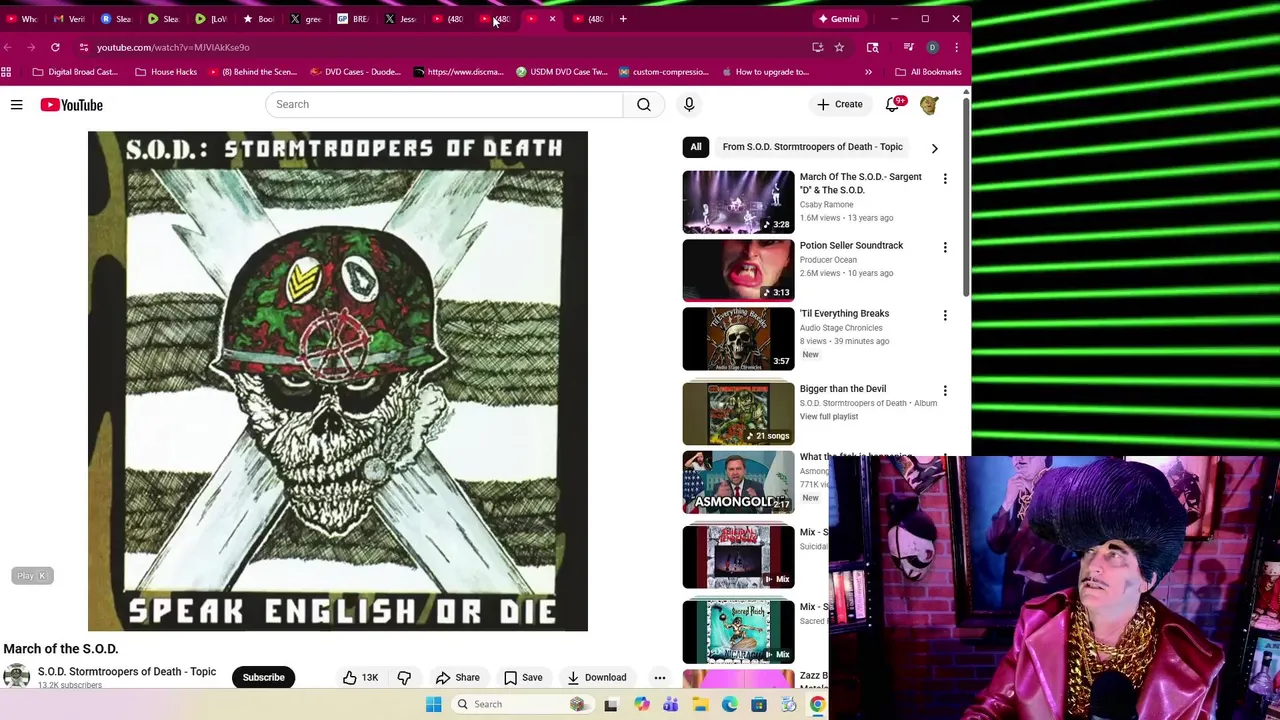Open the Chrome apps grid shortcut
The height and width of the screenshot is (720, 1280).
pos(6,72)
